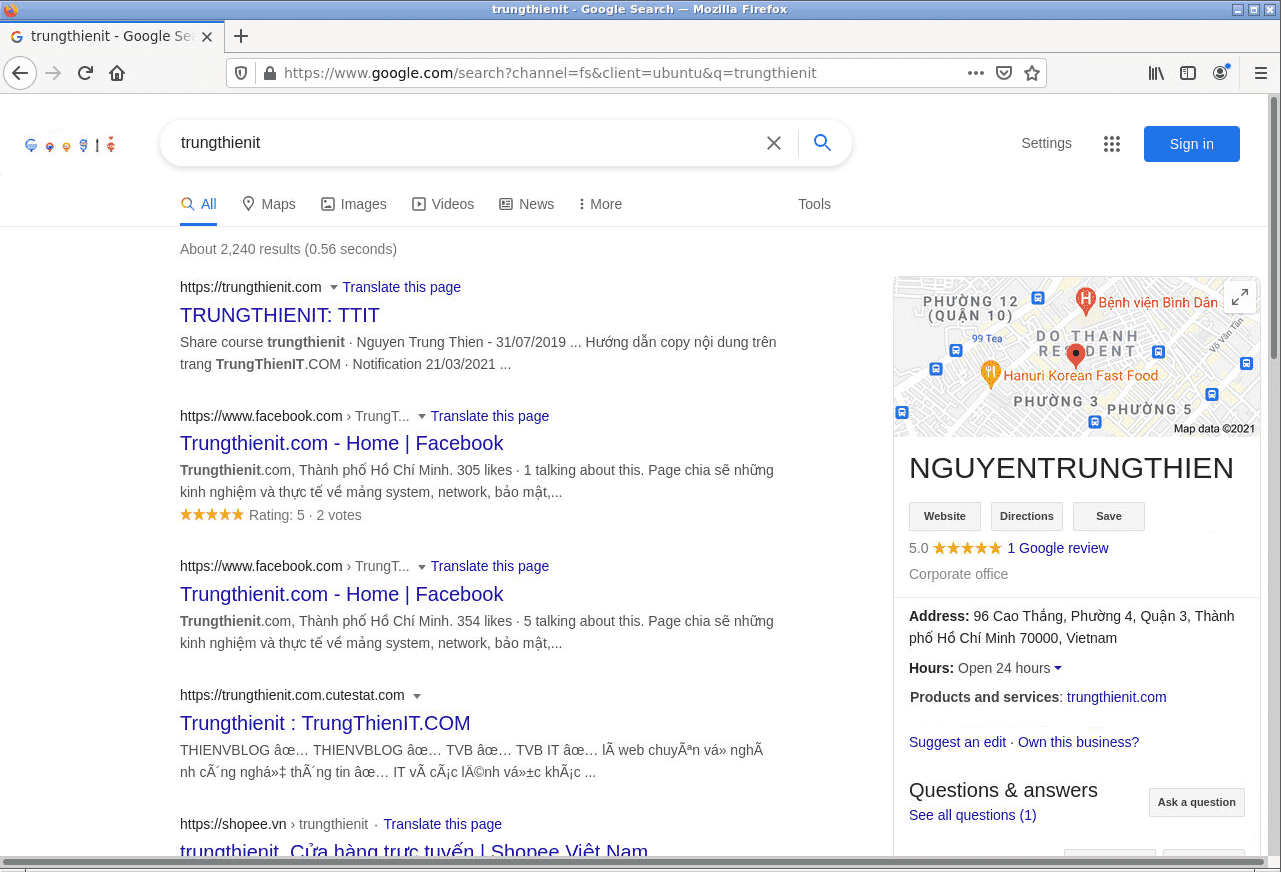Image resolution: width=1281 pixels, height=872 pixels.
Task: Close the trungthienit Google Search tab
Action: pyautogui.click(x=207, y=36)
